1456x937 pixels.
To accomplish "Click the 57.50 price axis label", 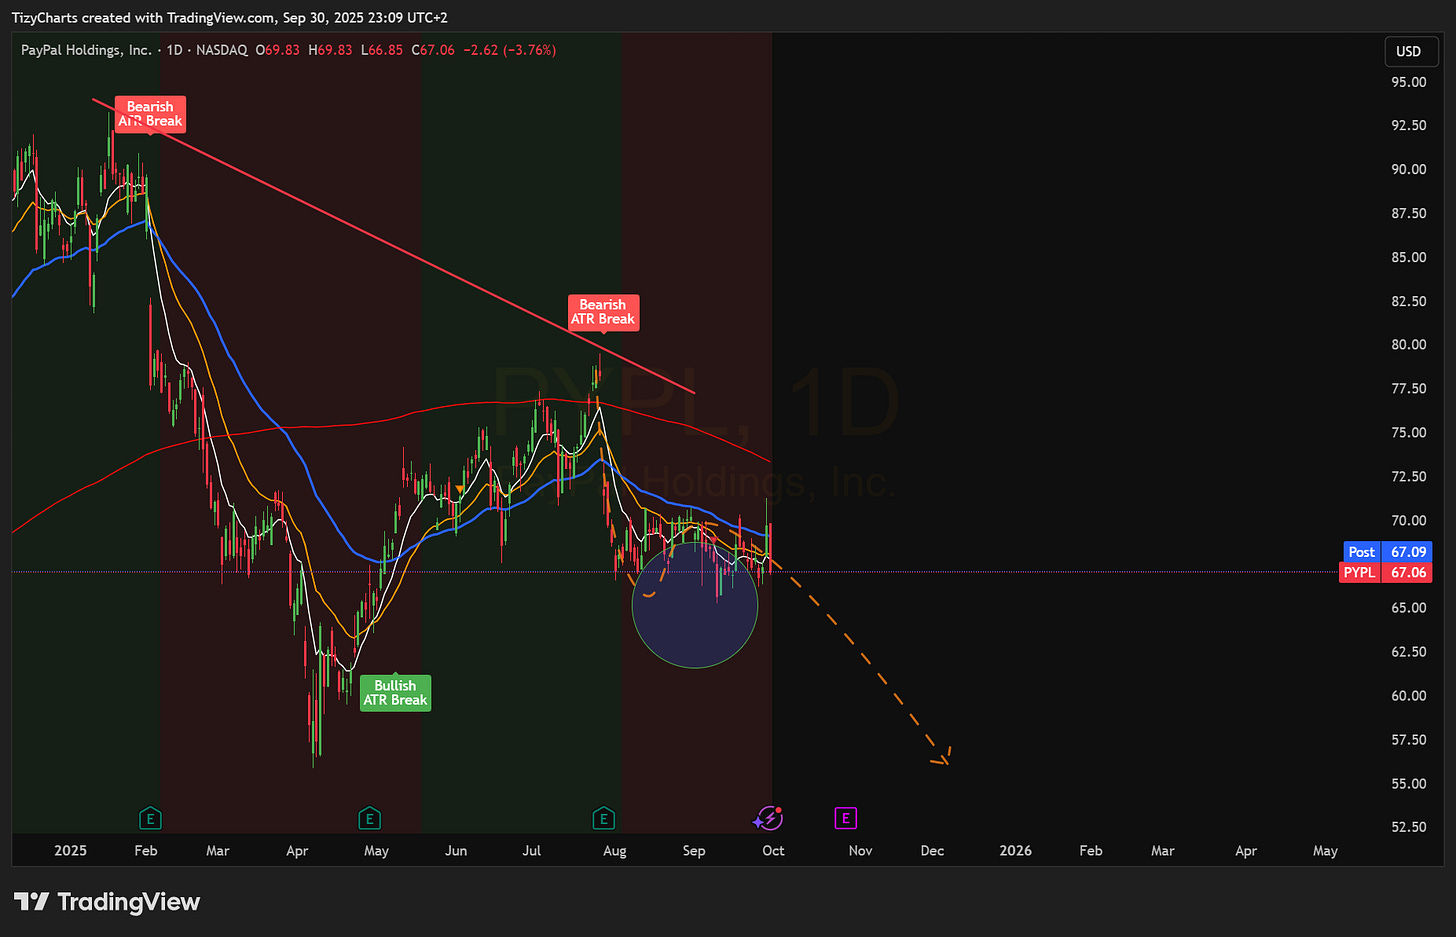I will click(x=1408, y=740).
